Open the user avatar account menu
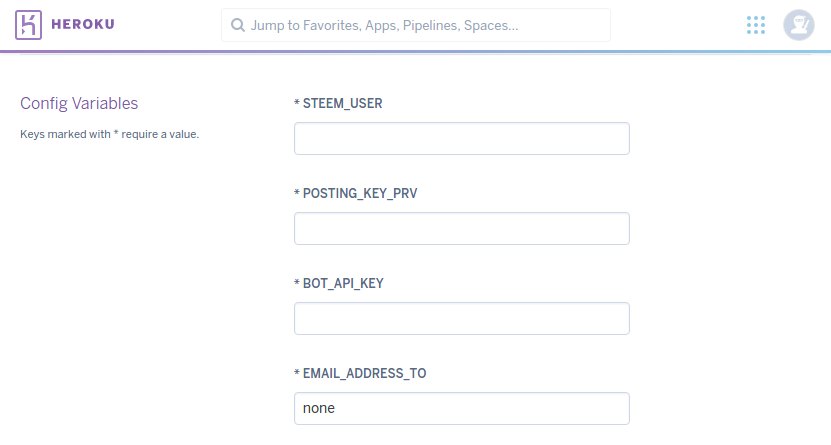 [798, 25]
